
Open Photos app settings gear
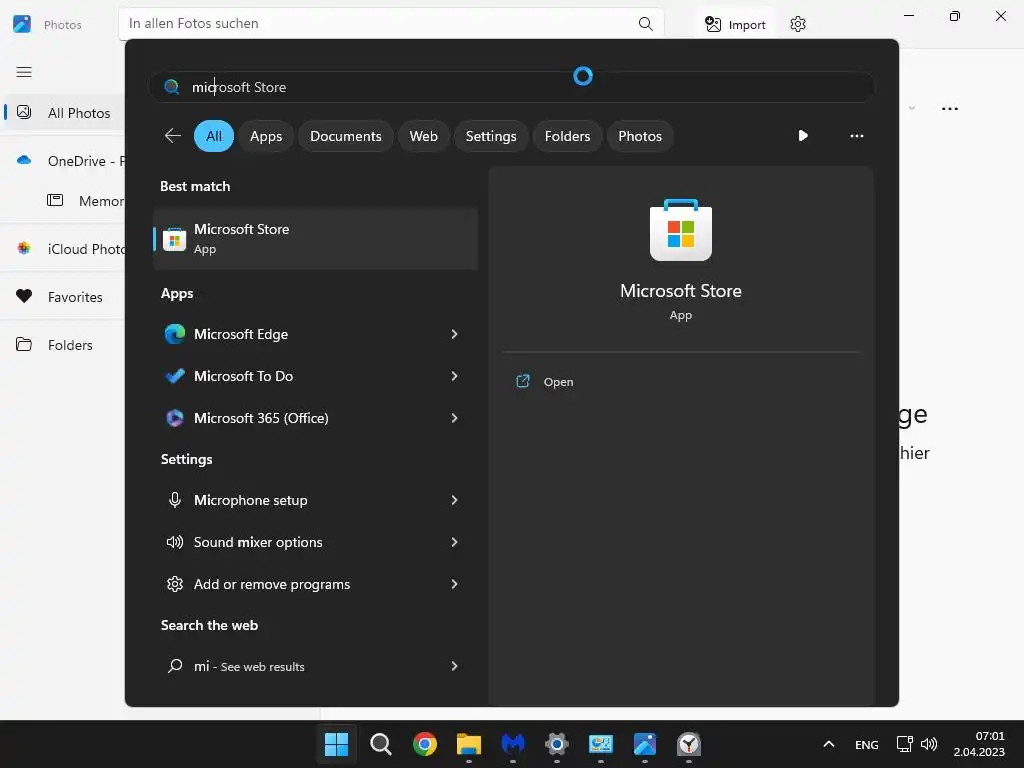coord(797,24)
